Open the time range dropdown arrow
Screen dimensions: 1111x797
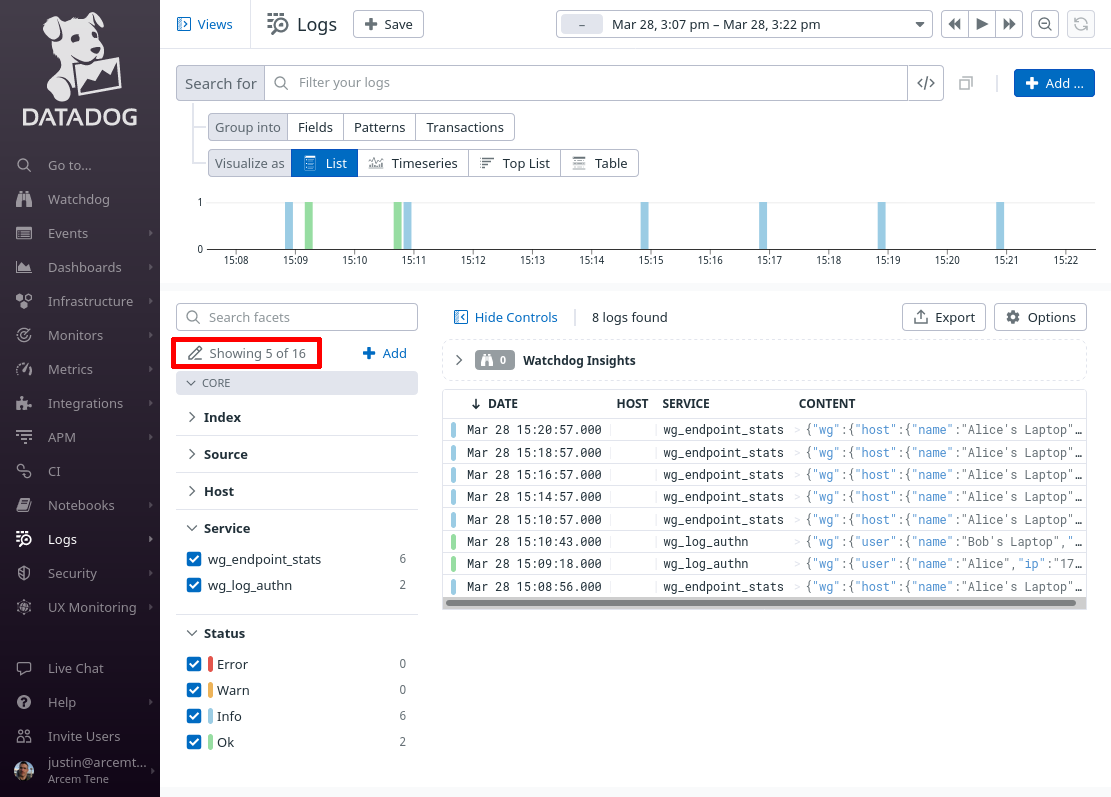[920, 25]
